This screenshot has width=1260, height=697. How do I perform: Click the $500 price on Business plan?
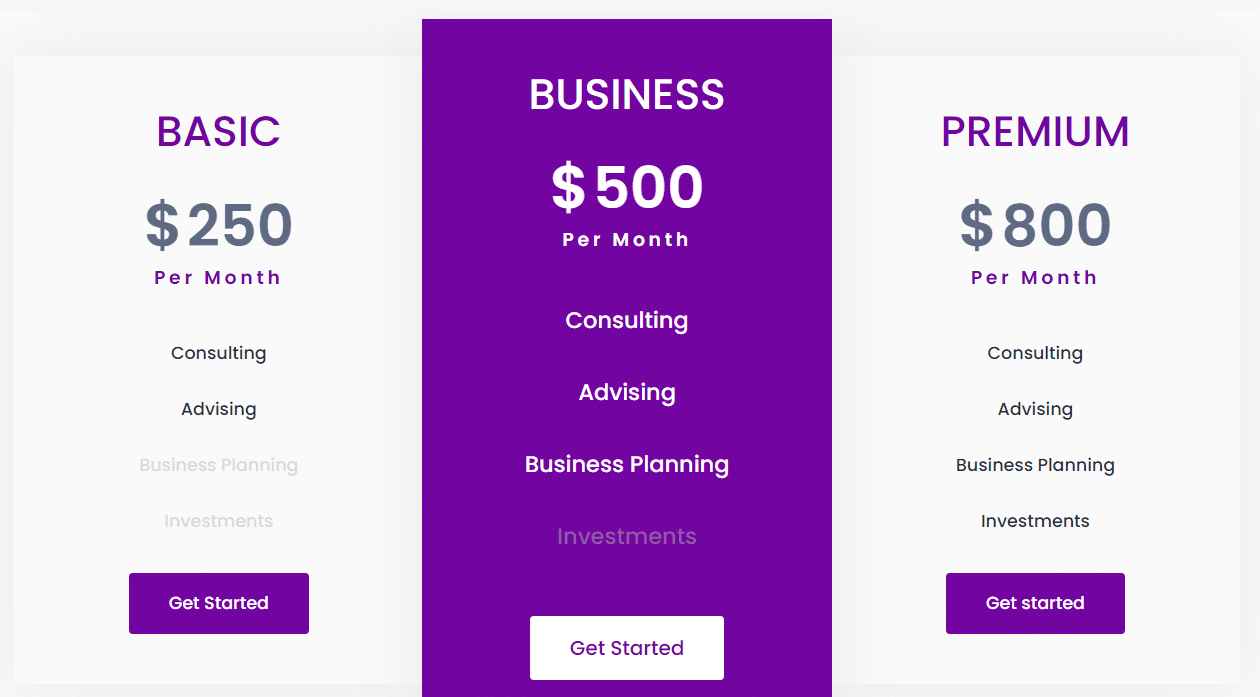pos(626,188)
